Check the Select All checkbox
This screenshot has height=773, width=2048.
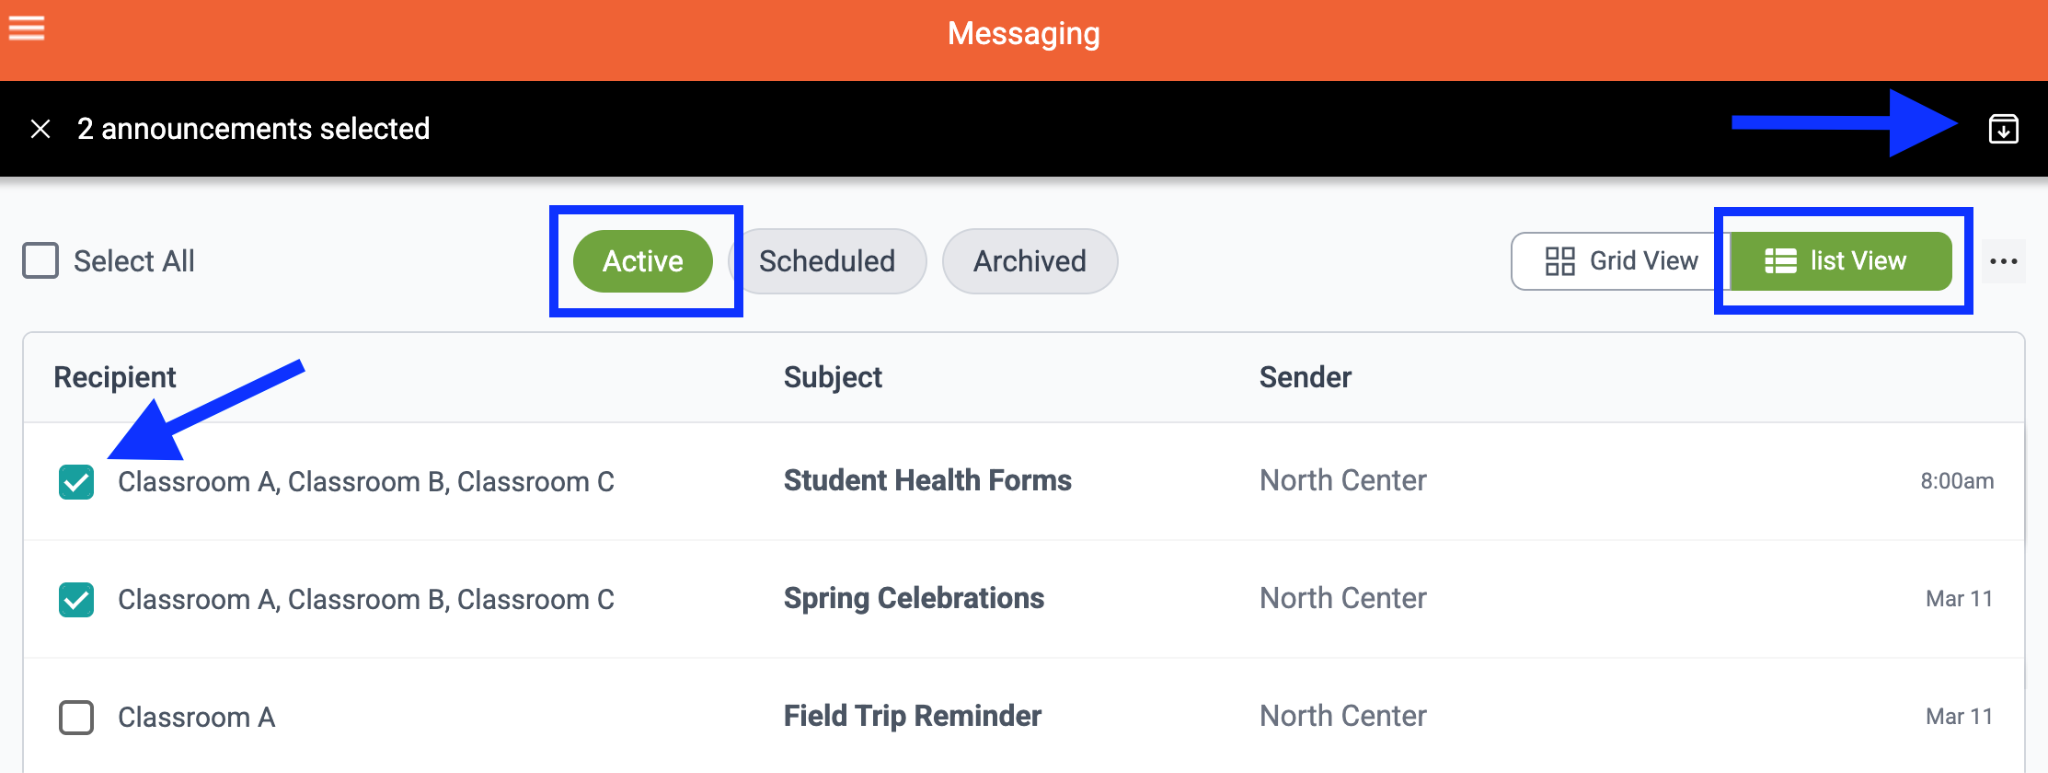click(41, 261)
